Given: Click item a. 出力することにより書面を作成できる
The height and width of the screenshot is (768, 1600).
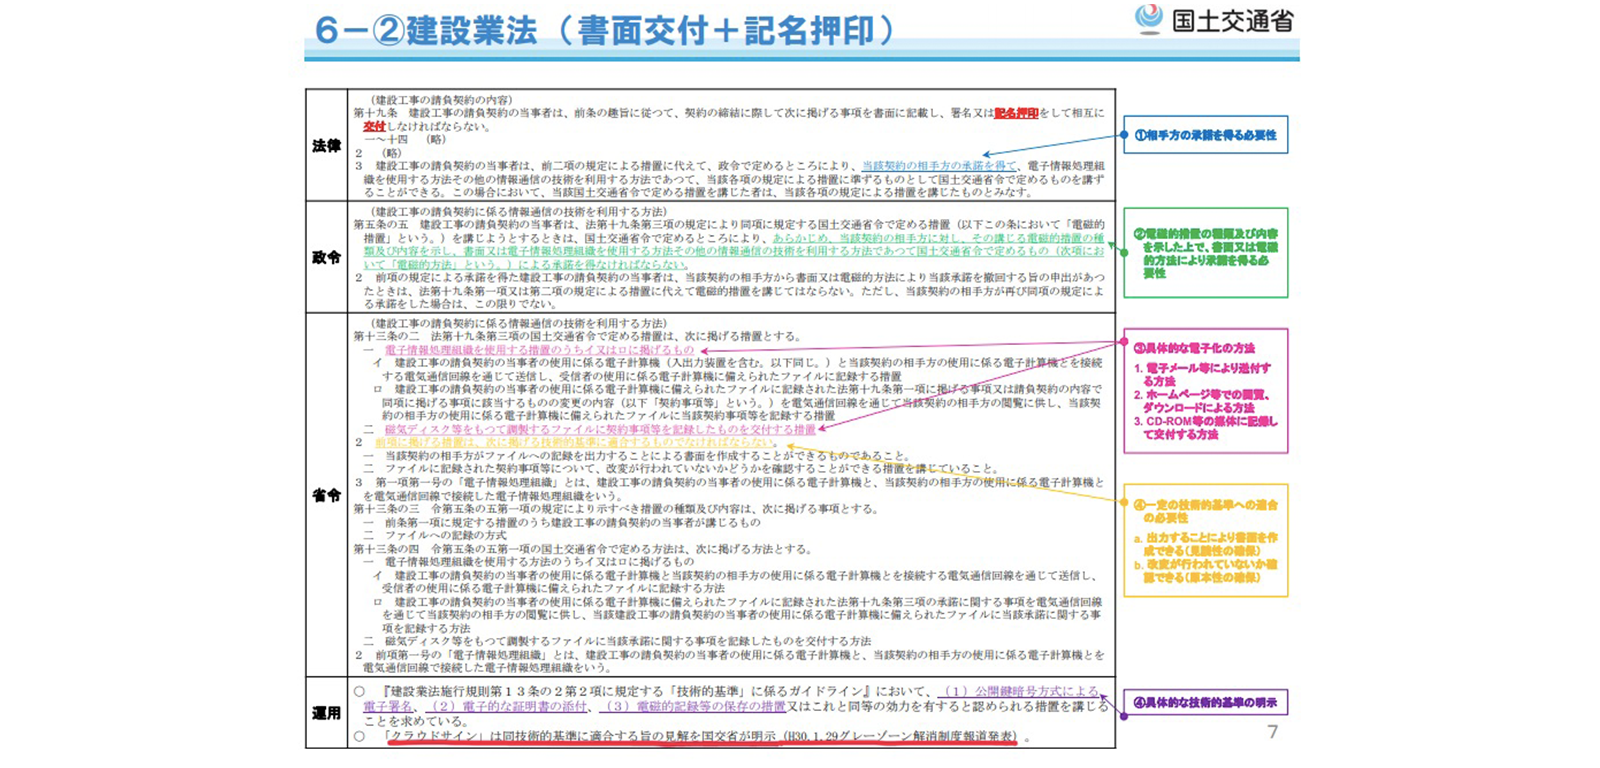Looking at the screenshot, I should tap(1205, 544).
